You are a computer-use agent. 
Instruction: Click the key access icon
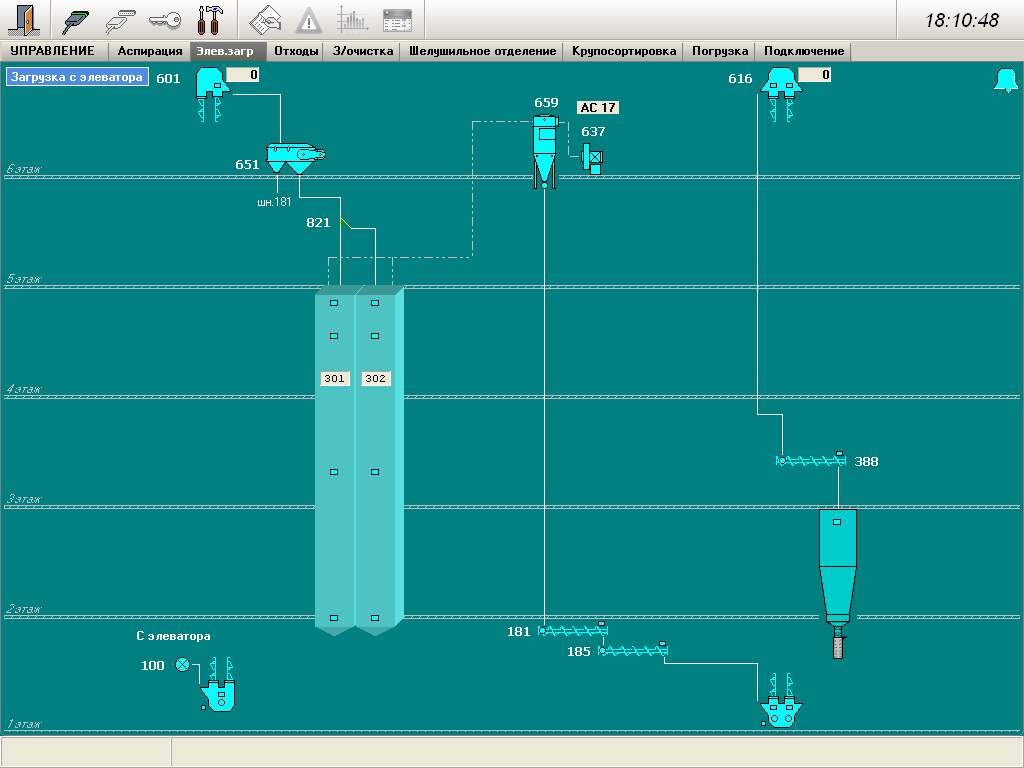[163, 19]
